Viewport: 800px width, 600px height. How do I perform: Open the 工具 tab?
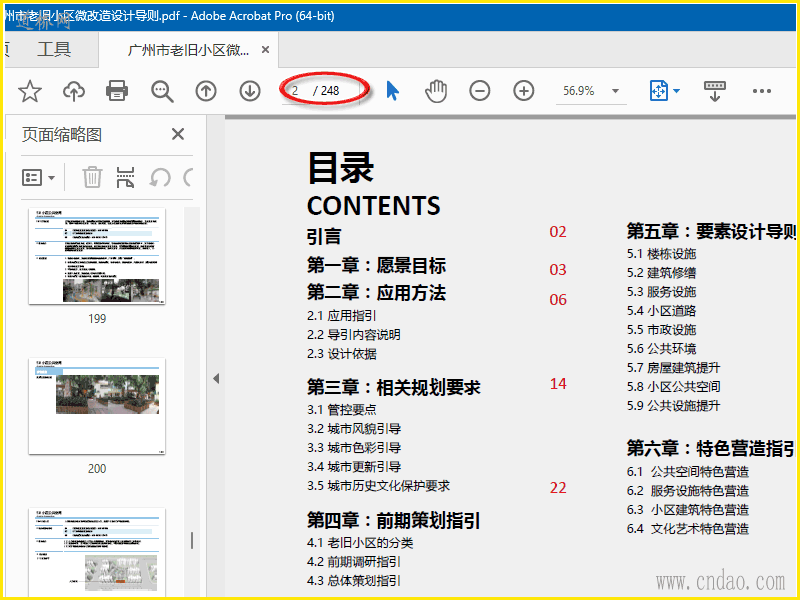coord(54,50)
